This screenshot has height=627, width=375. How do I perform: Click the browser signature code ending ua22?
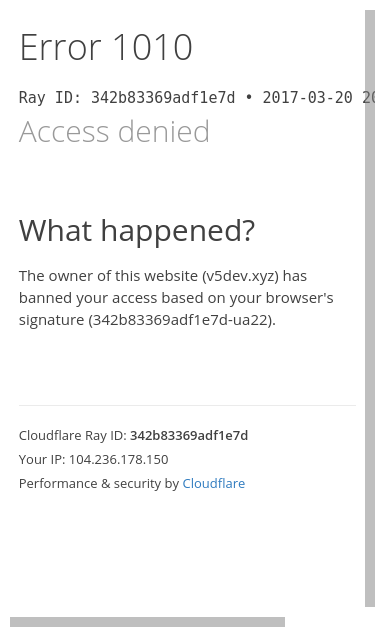tap(182, 320)
